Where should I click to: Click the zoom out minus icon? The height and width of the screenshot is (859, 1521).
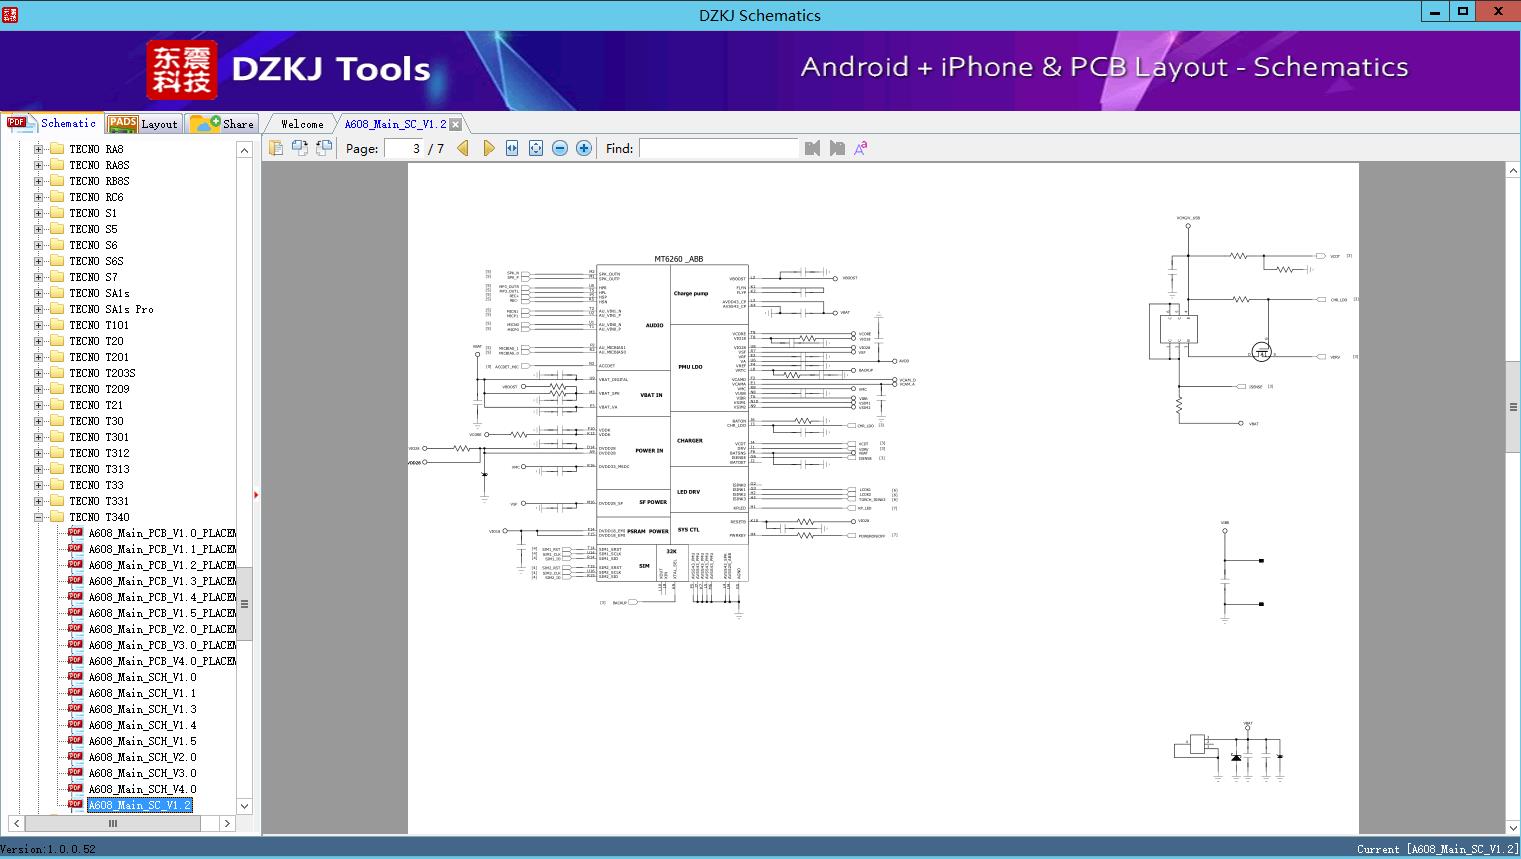(560, 148)
